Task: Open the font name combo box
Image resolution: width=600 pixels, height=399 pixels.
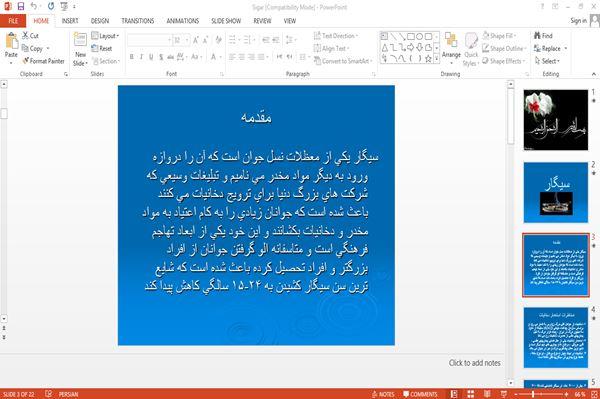Action: [150, 40]
